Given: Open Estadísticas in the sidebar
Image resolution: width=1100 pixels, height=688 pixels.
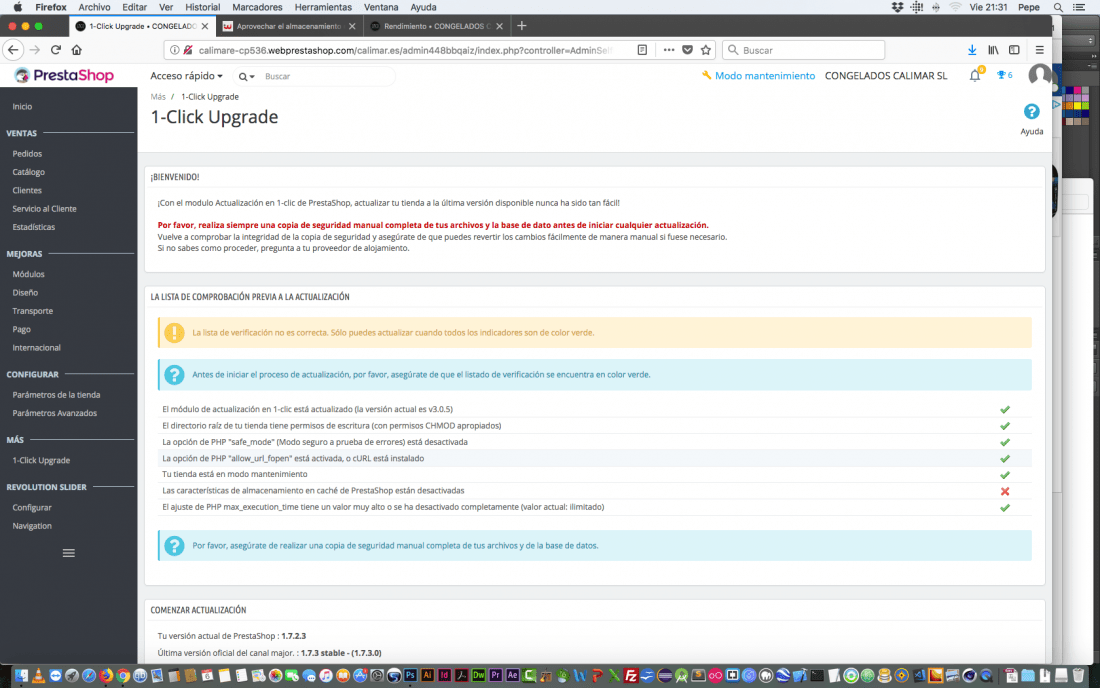Looking at the screenshot, I should [x=34, y=227].
